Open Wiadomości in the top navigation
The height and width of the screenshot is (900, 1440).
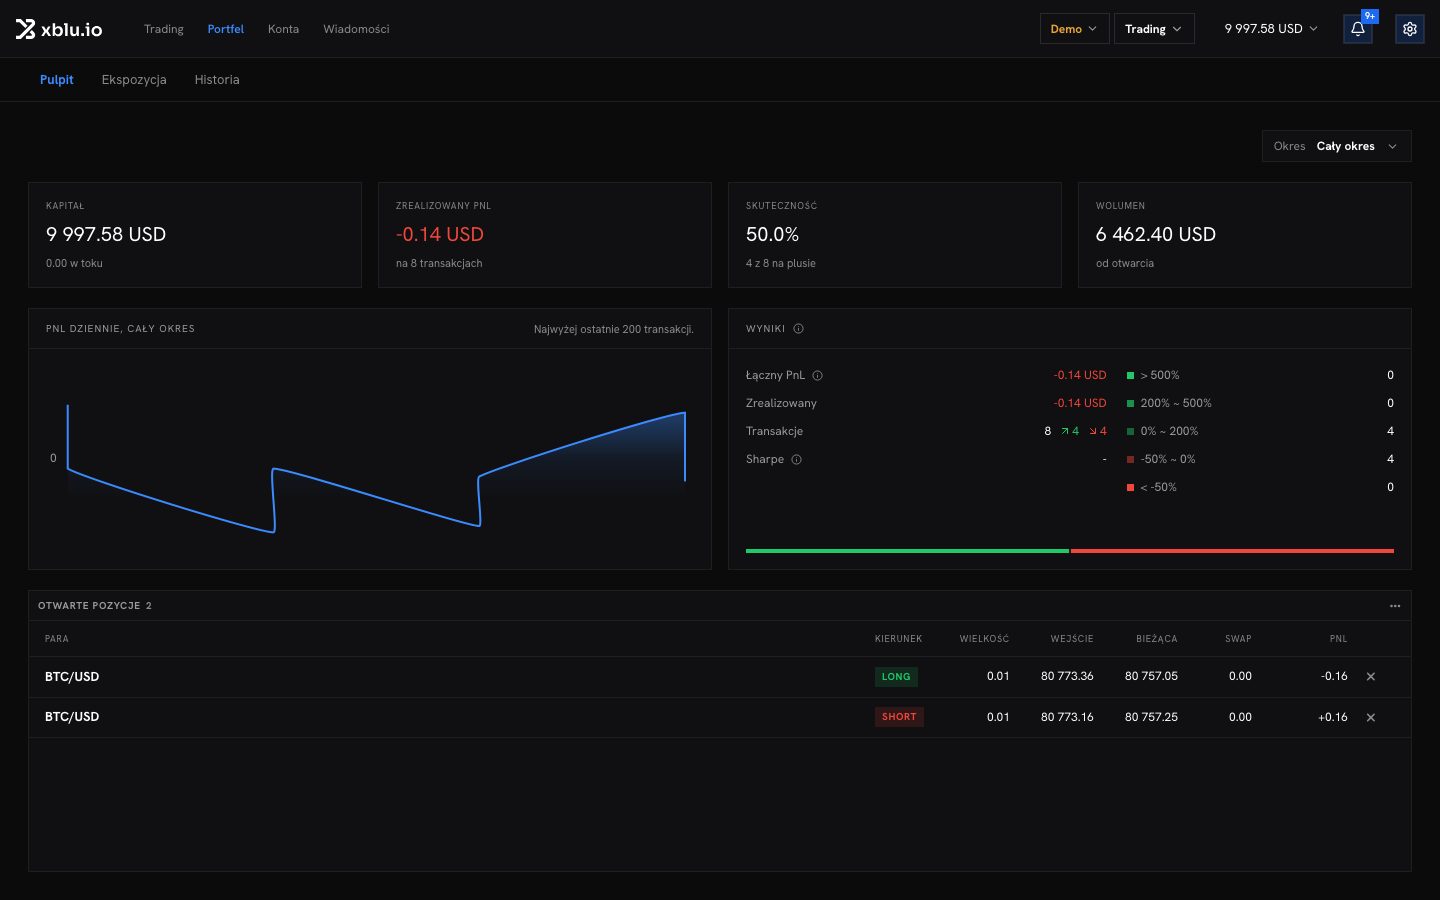point(356,29)
